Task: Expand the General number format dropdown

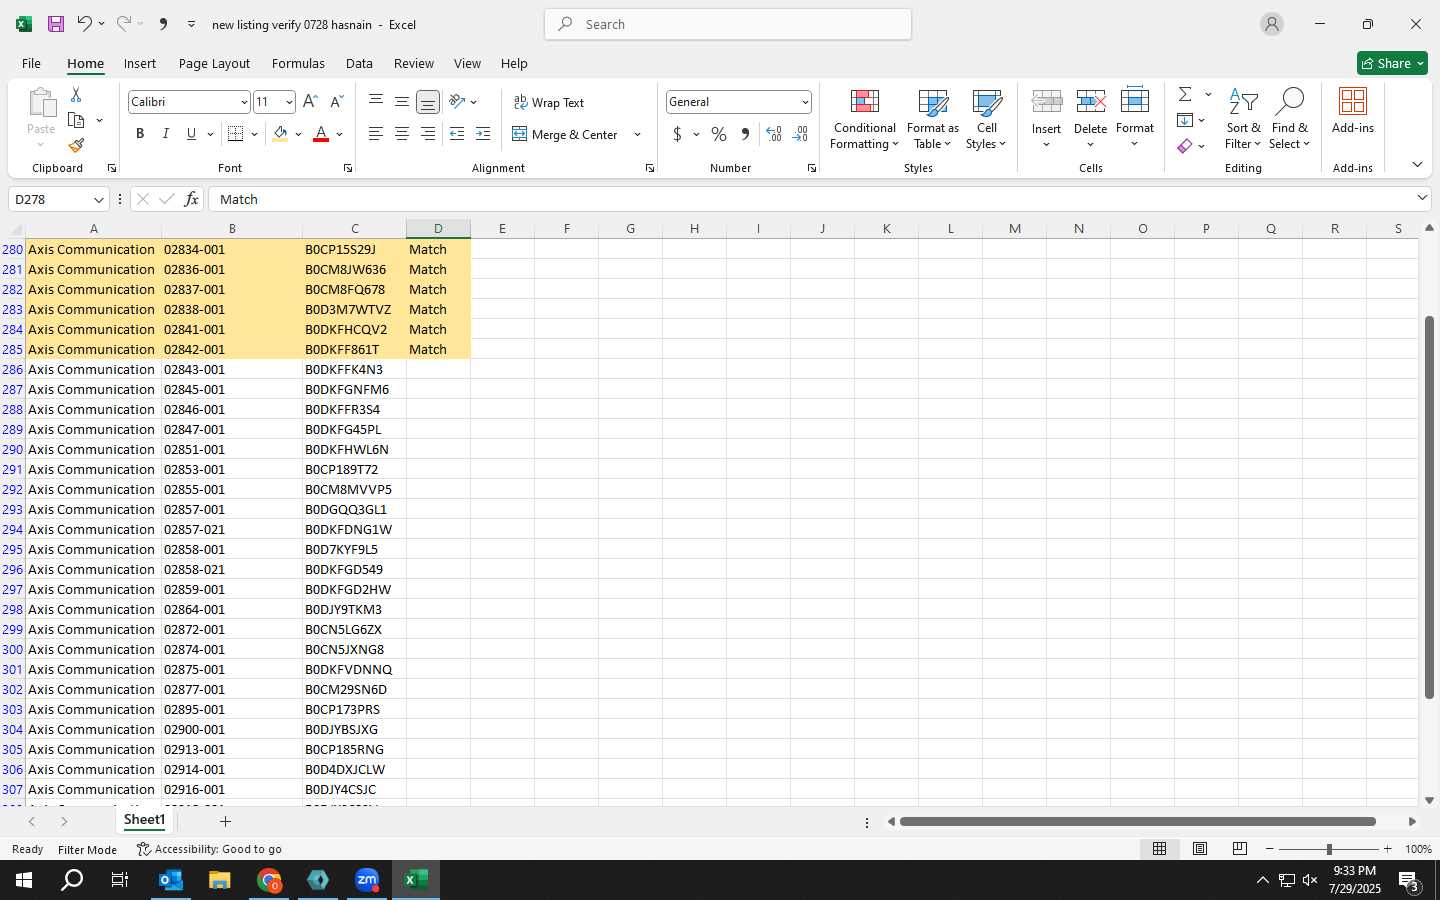Action: coord(804,102)
